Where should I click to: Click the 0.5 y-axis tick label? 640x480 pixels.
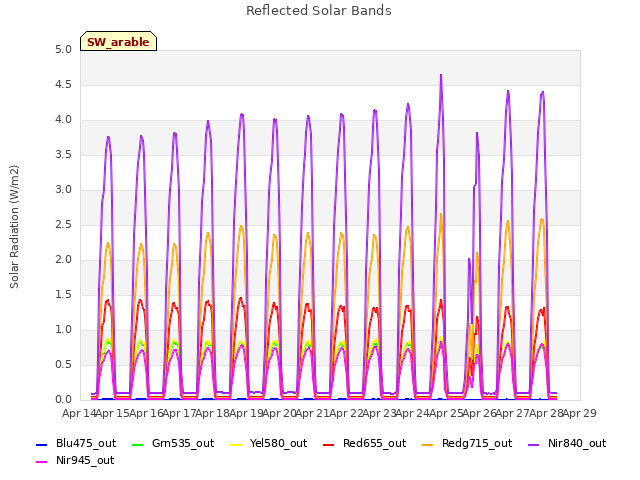63,364
